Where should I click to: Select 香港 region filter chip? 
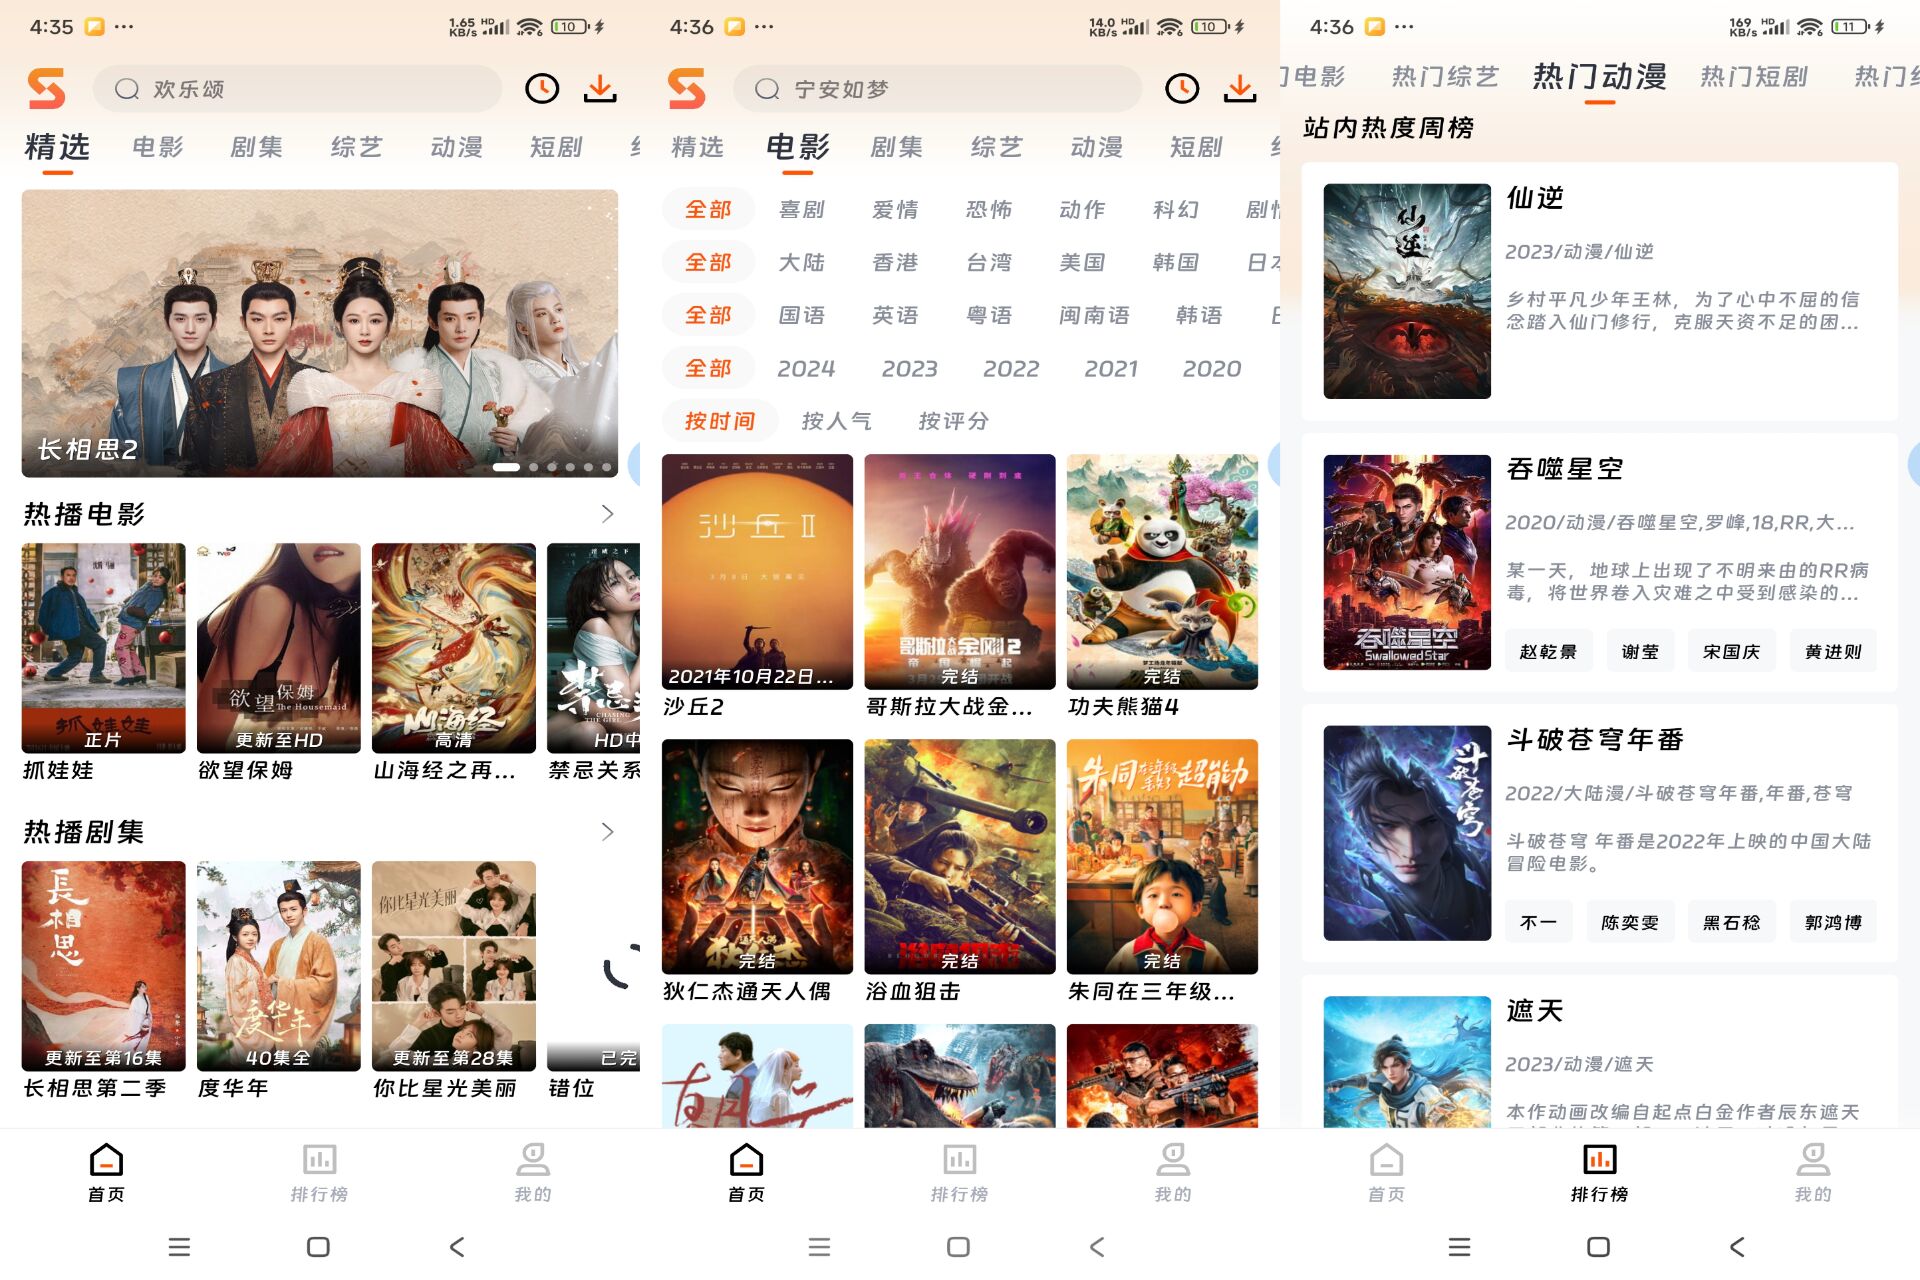pyautogui.click(x=895, y=263)
